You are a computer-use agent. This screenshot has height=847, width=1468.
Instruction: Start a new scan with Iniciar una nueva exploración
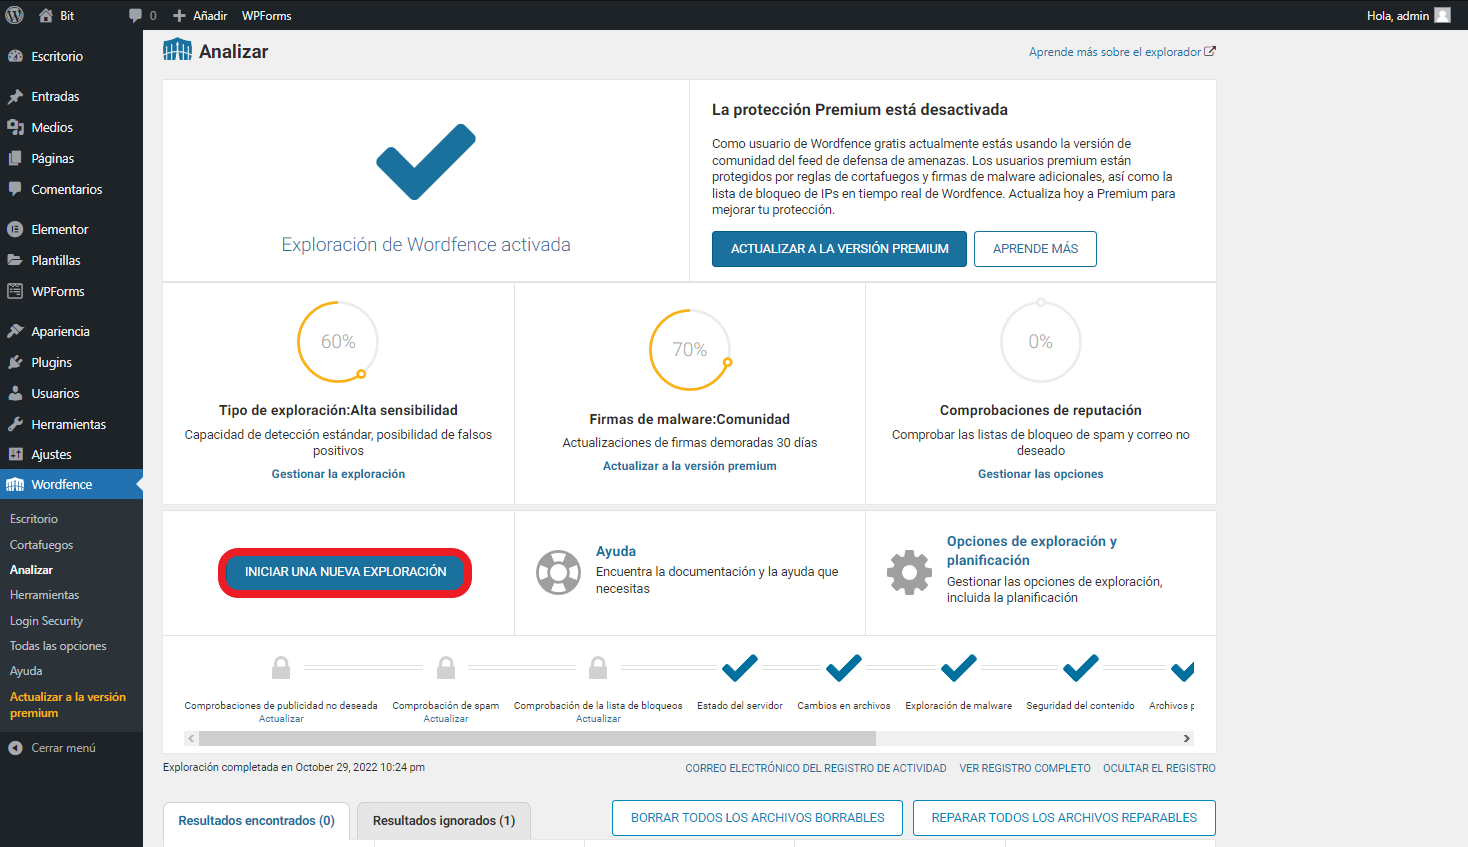[346, 572]
